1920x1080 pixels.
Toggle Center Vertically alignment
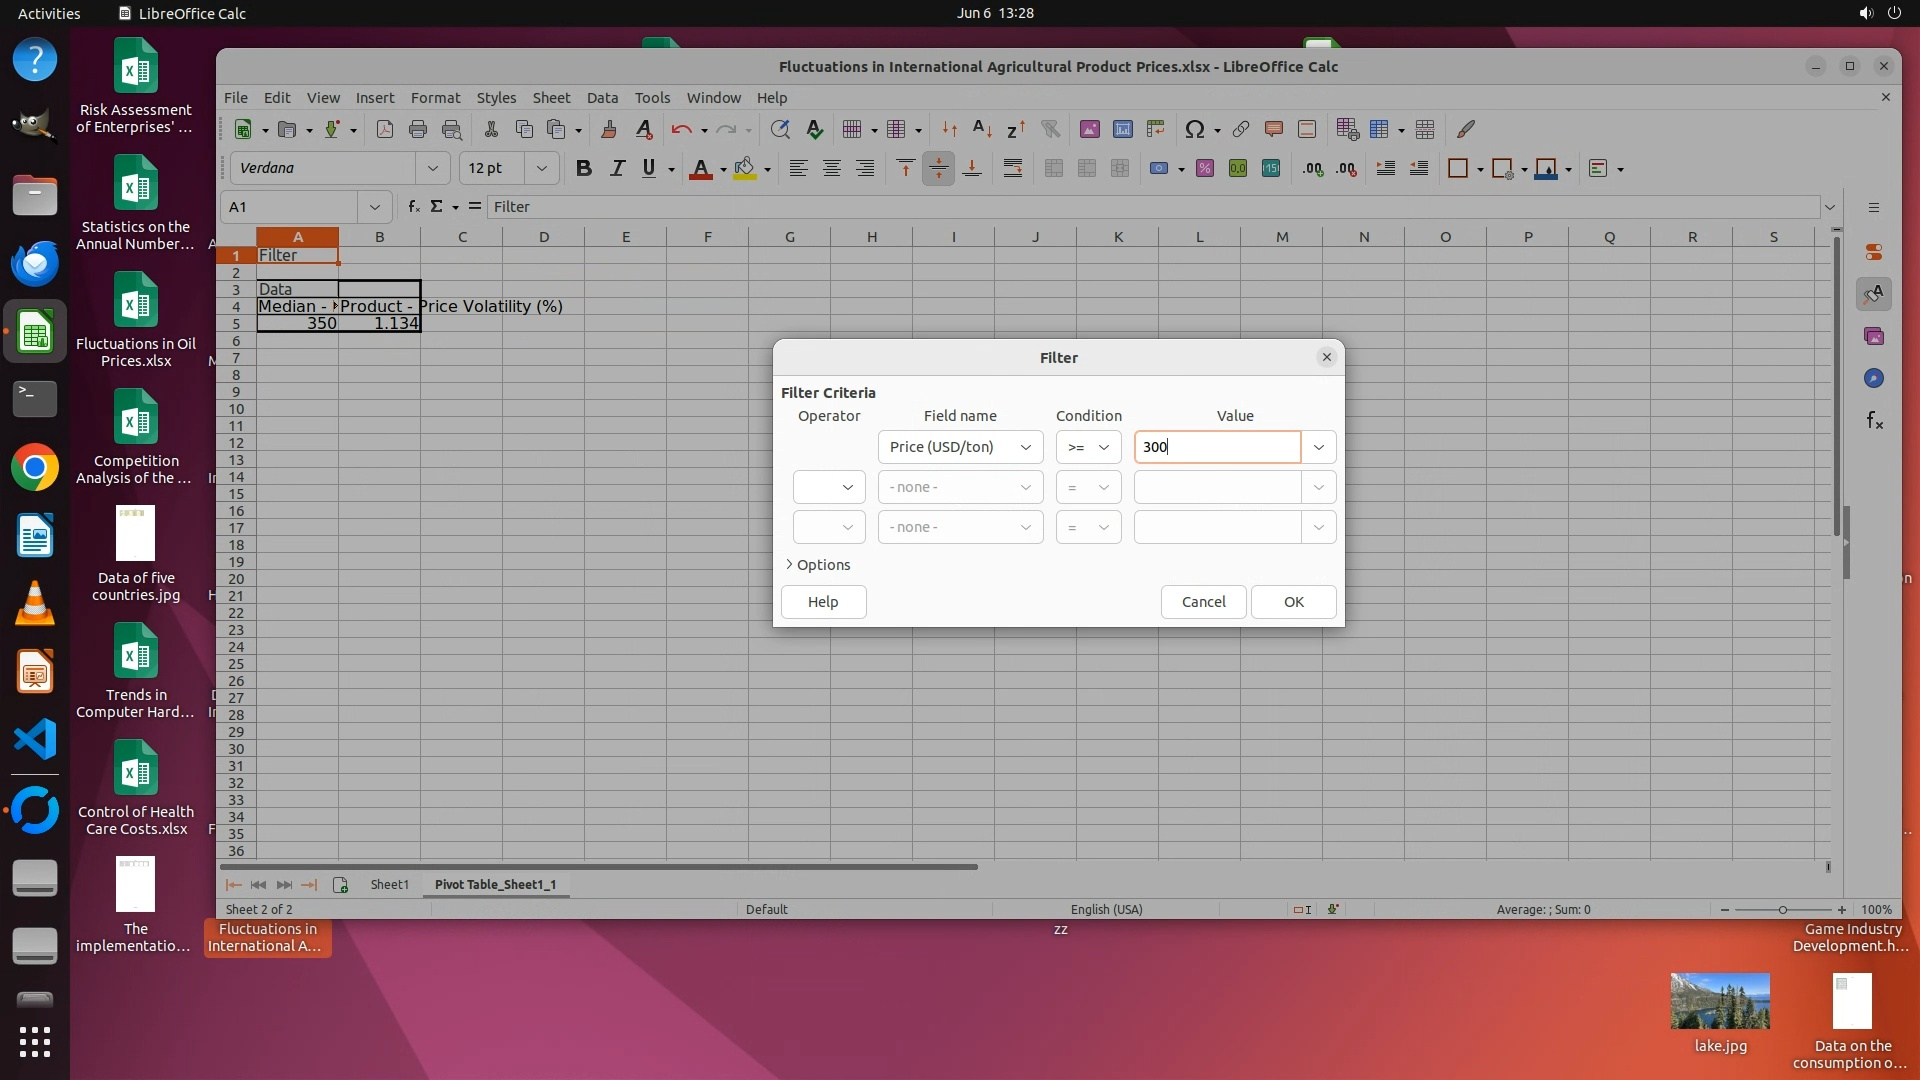[938, 168]
